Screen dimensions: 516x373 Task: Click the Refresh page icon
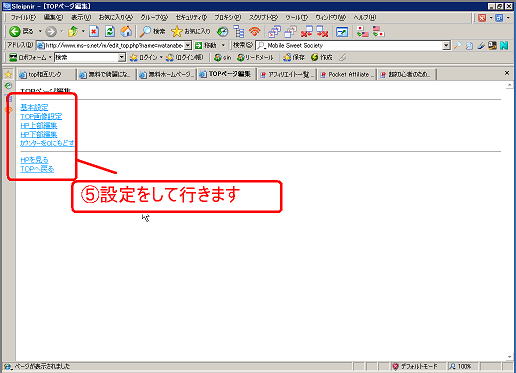(x=110, y=32)
